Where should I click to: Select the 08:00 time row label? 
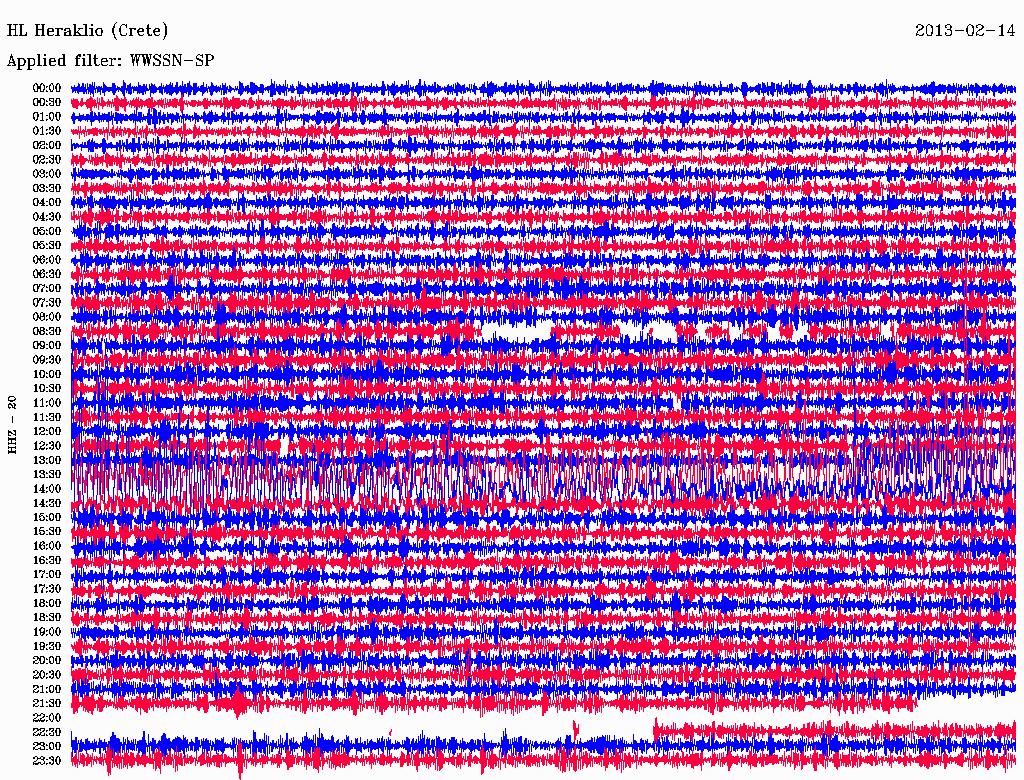tap(47, 317)
